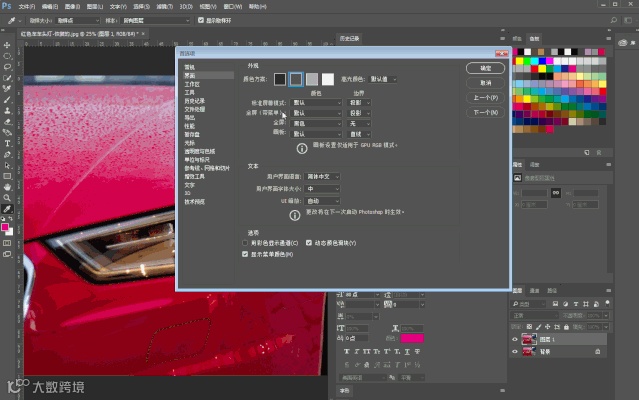Click 图层 1 layer thumbnail
The width and height of the screenshot is (639, 400).
(x=529, y=339)
